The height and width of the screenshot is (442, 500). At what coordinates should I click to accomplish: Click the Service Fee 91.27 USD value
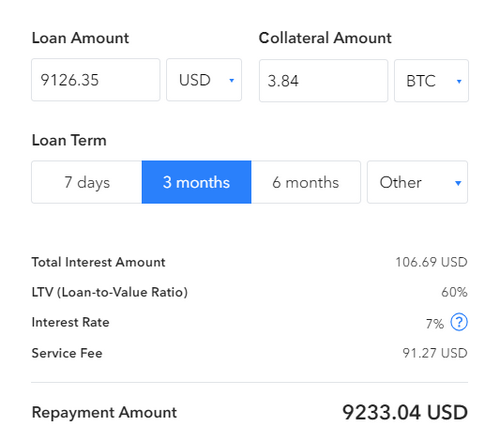pyautogui.click(x=435, y=353)
